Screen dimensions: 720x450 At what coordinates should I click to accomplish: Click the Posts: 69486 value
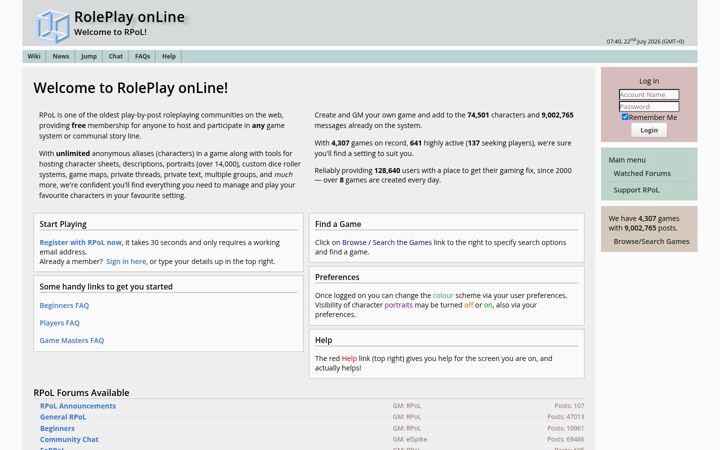566,439
